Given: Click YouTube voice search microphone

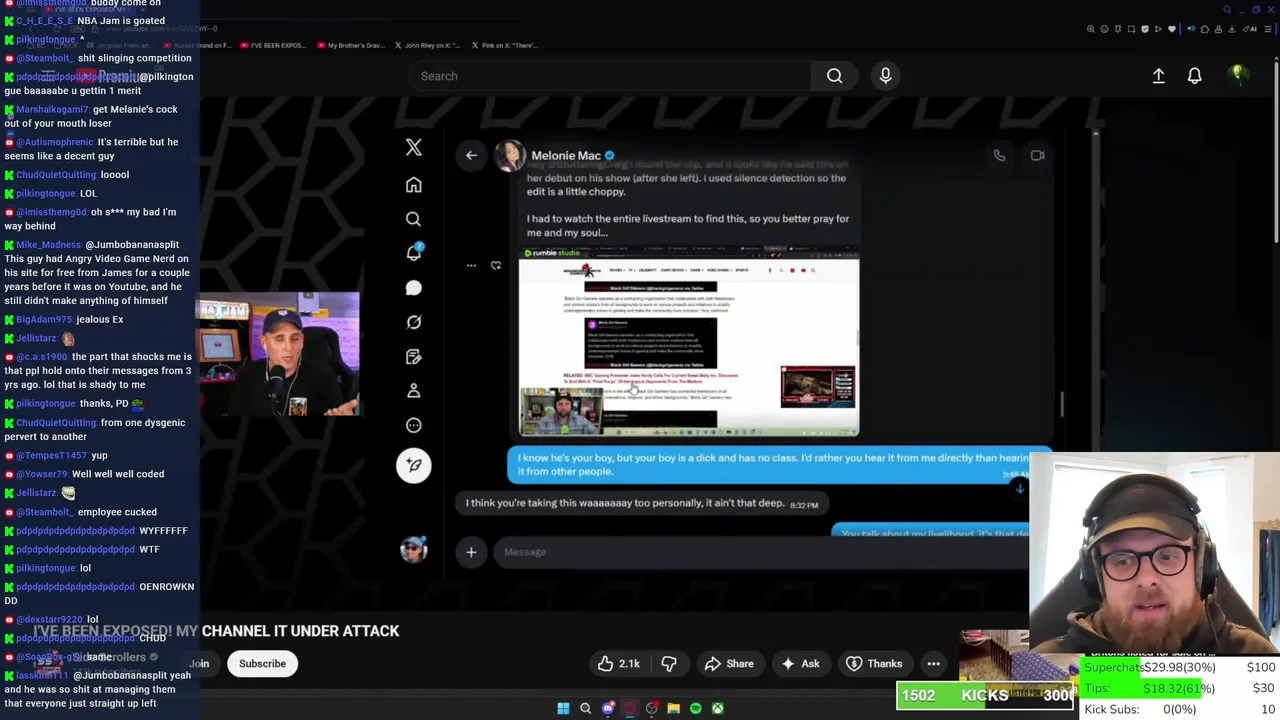Looking at the screenshot, I should point(885,76).
